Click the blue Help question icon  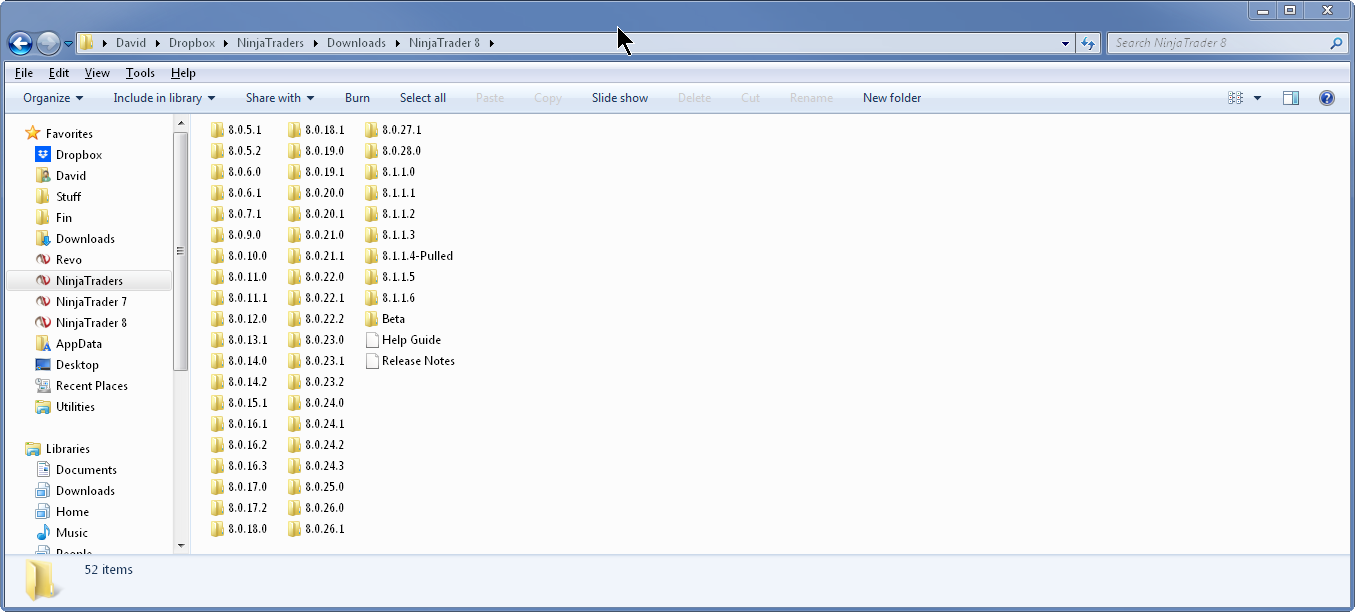coord(1327,98)
